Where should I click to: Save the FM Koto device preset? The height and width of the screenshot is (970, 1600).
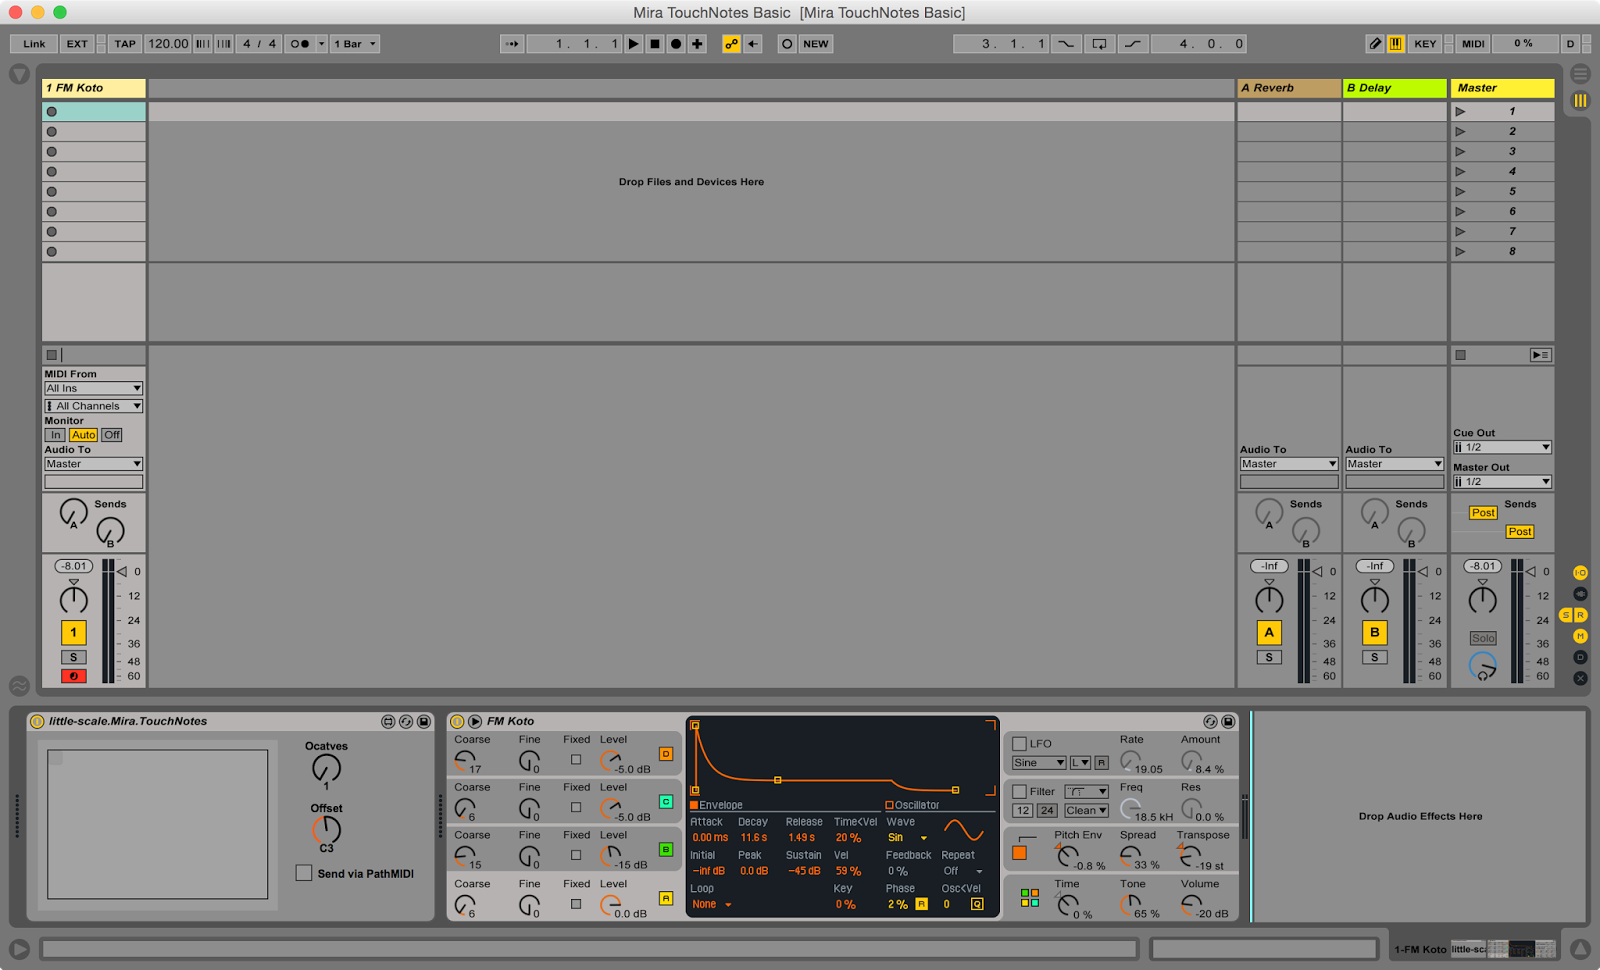pos(1228,721)
